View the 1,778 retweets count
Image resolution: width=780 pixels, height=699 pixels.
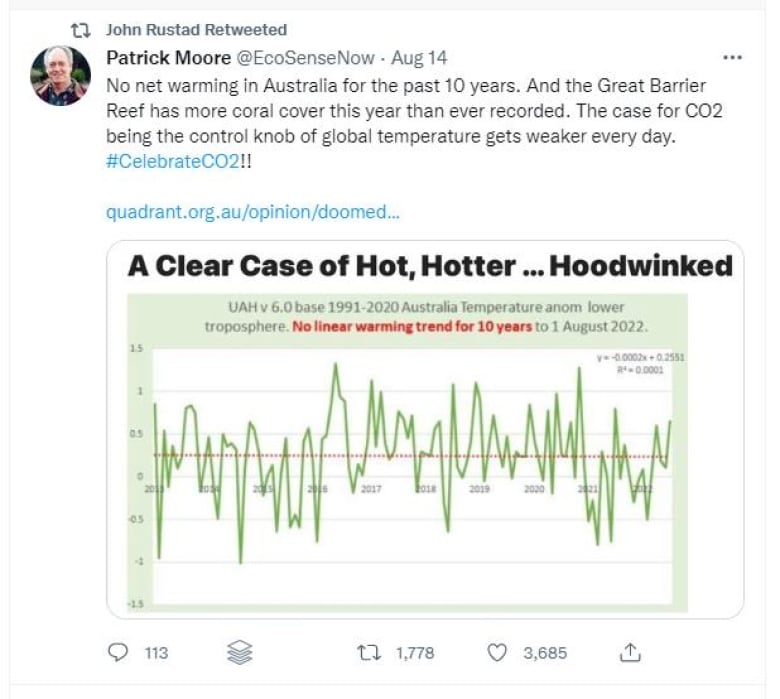click(415, 653)
